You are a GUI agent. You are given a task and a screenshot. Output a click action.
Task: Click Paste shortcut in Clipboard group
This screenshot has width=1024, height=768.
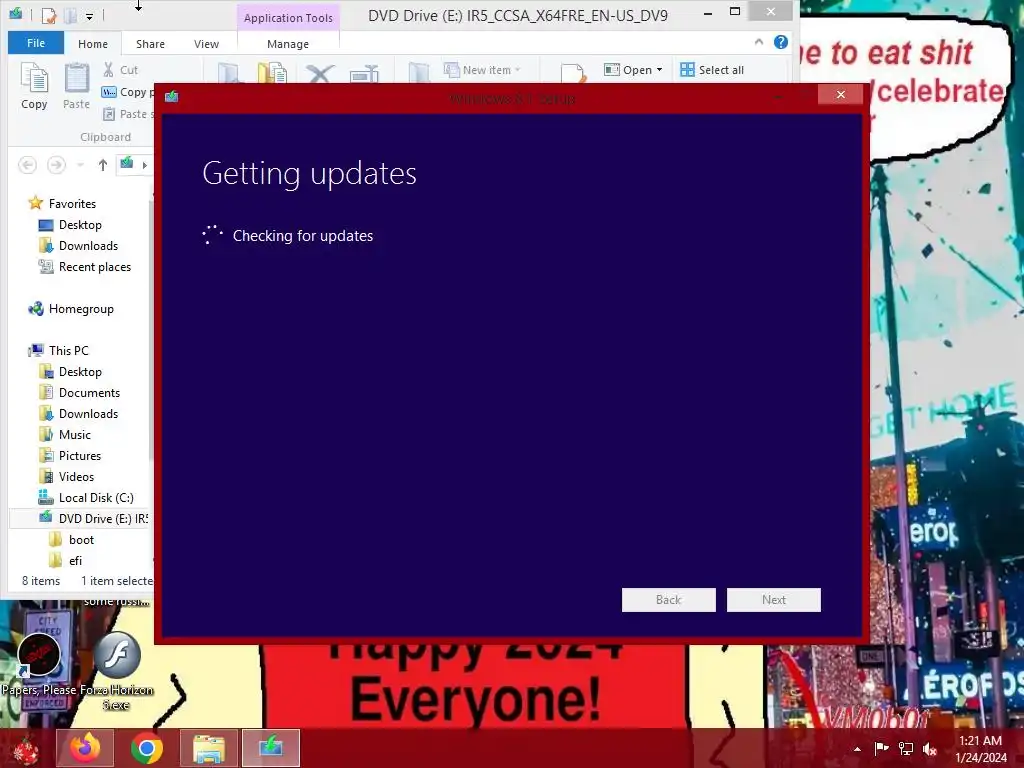tap(128, 114)
